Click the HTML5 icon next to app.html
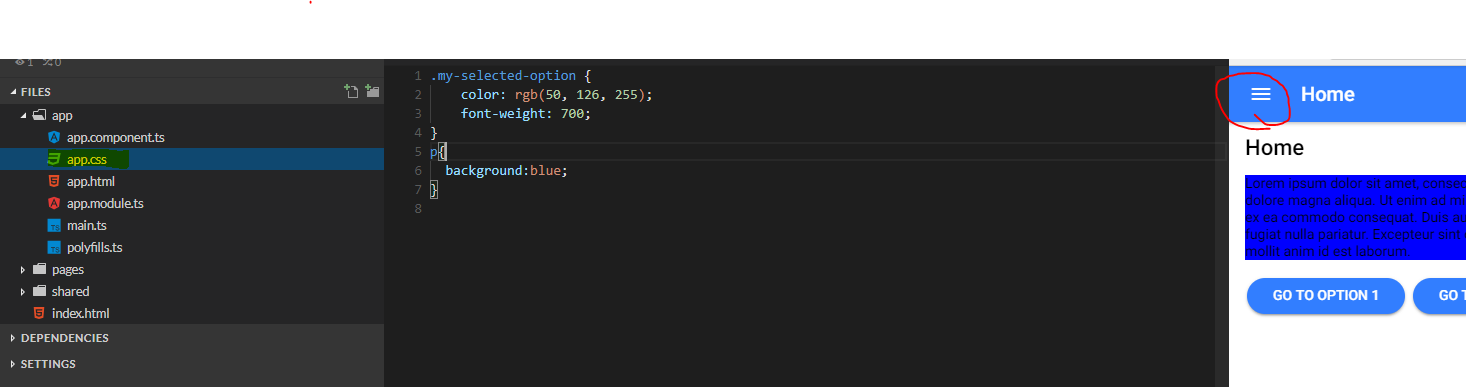 [x=54, y=181]
